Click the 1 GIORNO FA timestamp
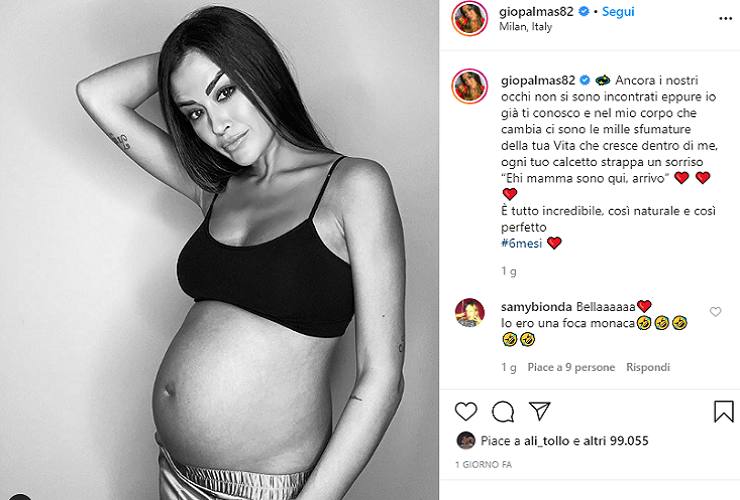Image resolution: width=740 pixels, height=500 pixels. (x=483, y=465)
